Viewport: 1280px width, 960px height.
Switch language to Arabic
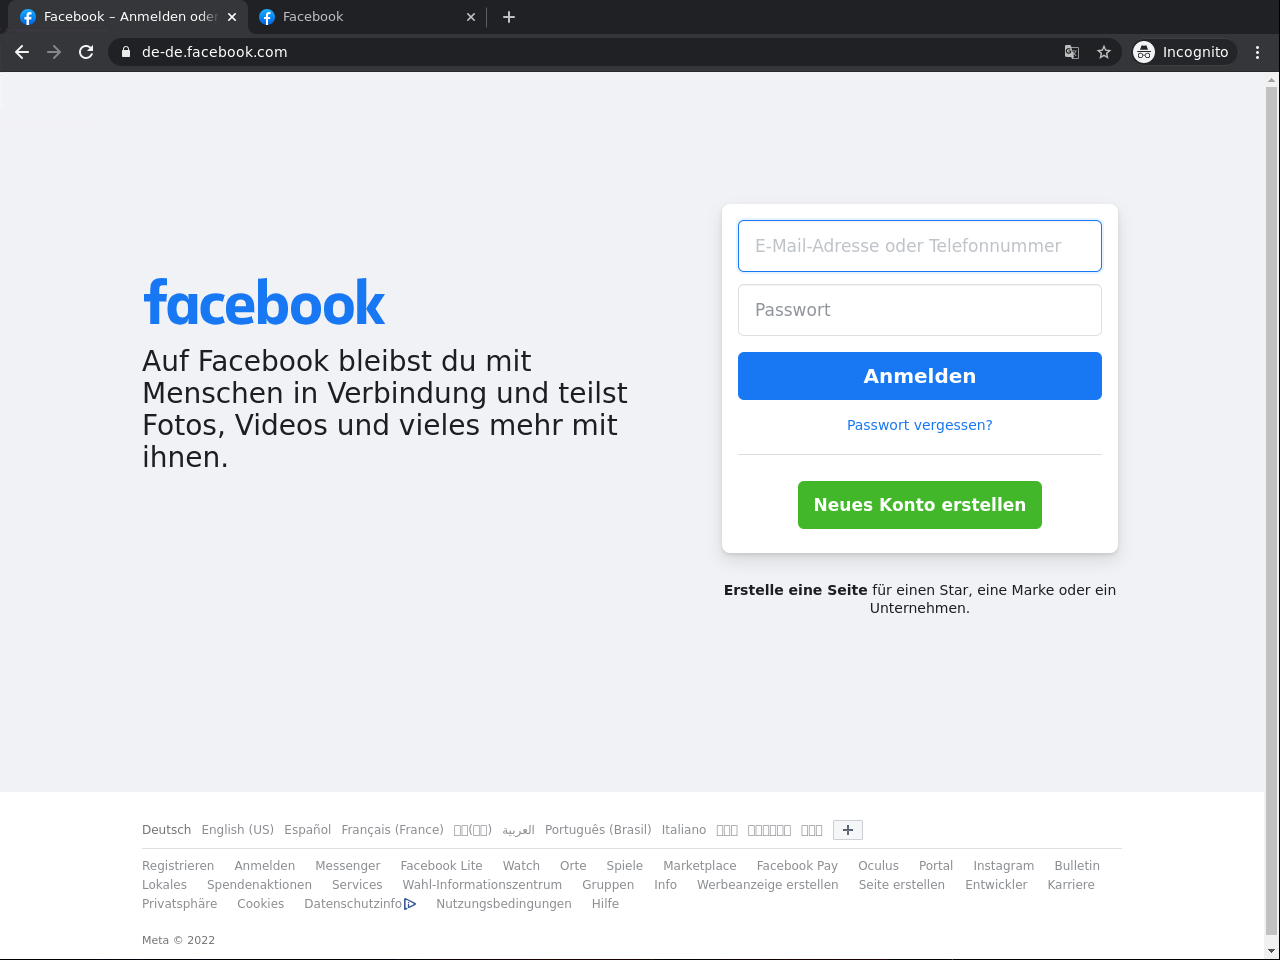pyautogui.click(x=518, y=830)
